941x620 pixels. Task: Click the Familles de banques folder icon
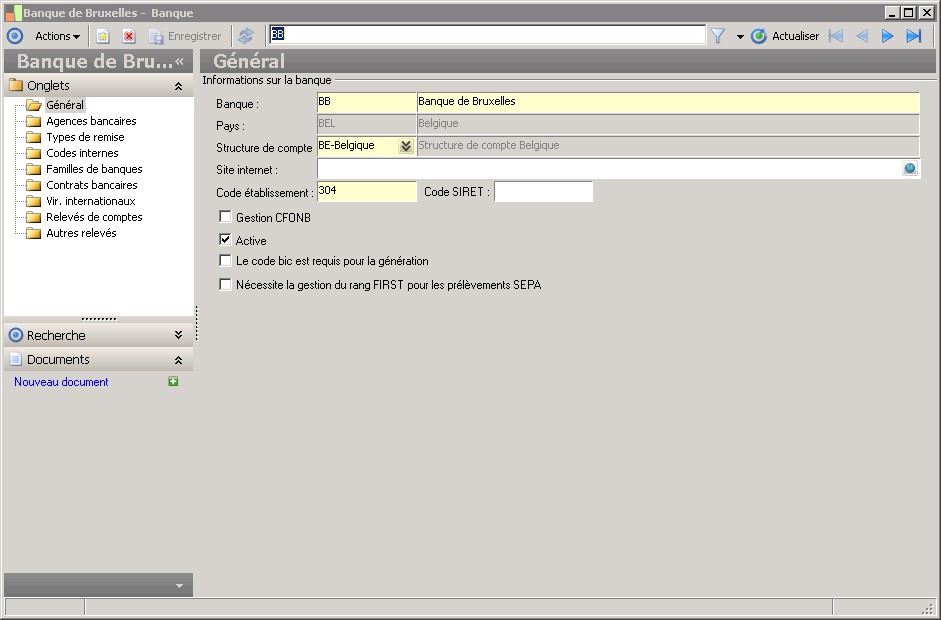34,169
